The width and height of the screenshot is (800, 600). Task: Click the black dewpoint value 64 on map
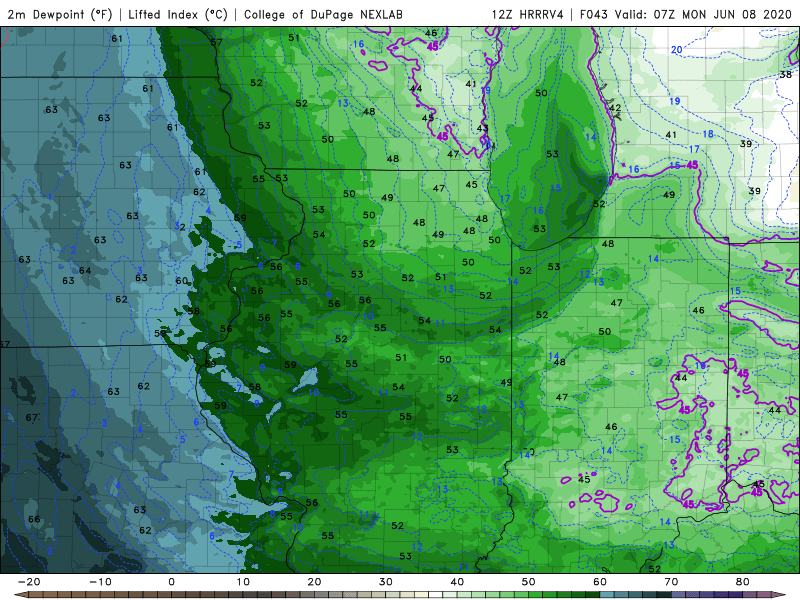point(85,270)
